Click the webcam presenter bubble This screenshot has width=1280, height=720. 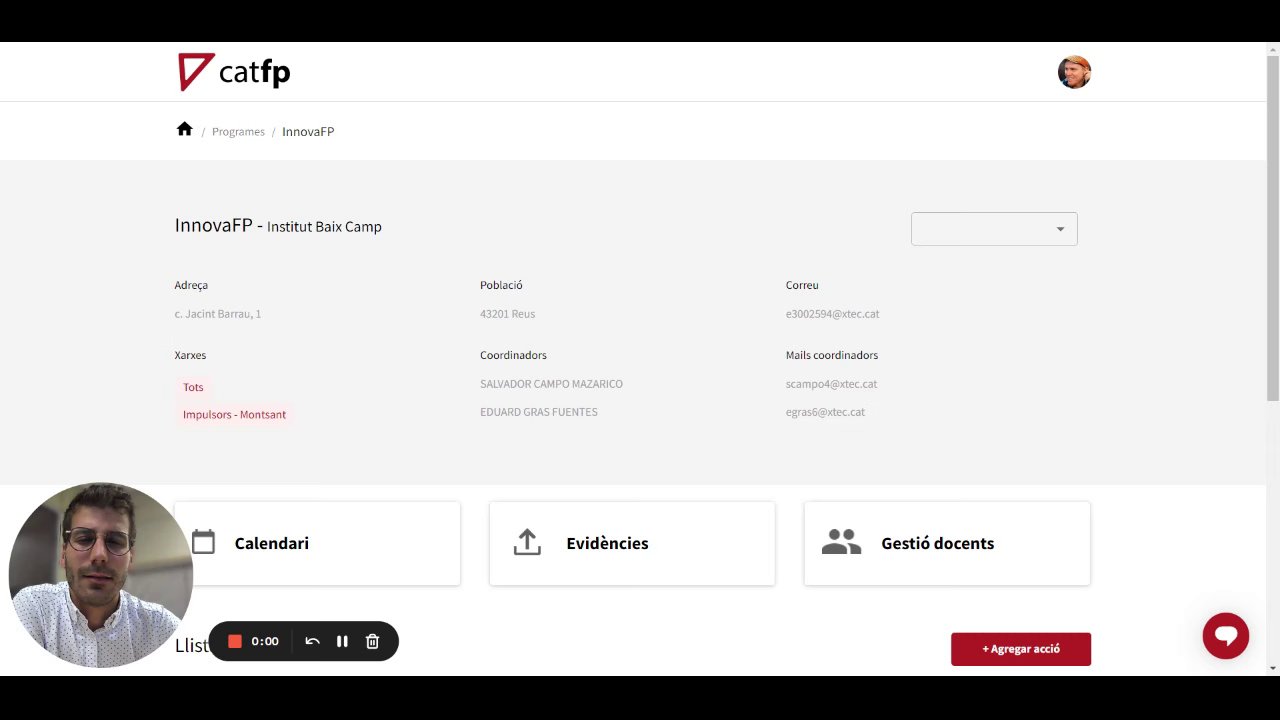point(100,575)
